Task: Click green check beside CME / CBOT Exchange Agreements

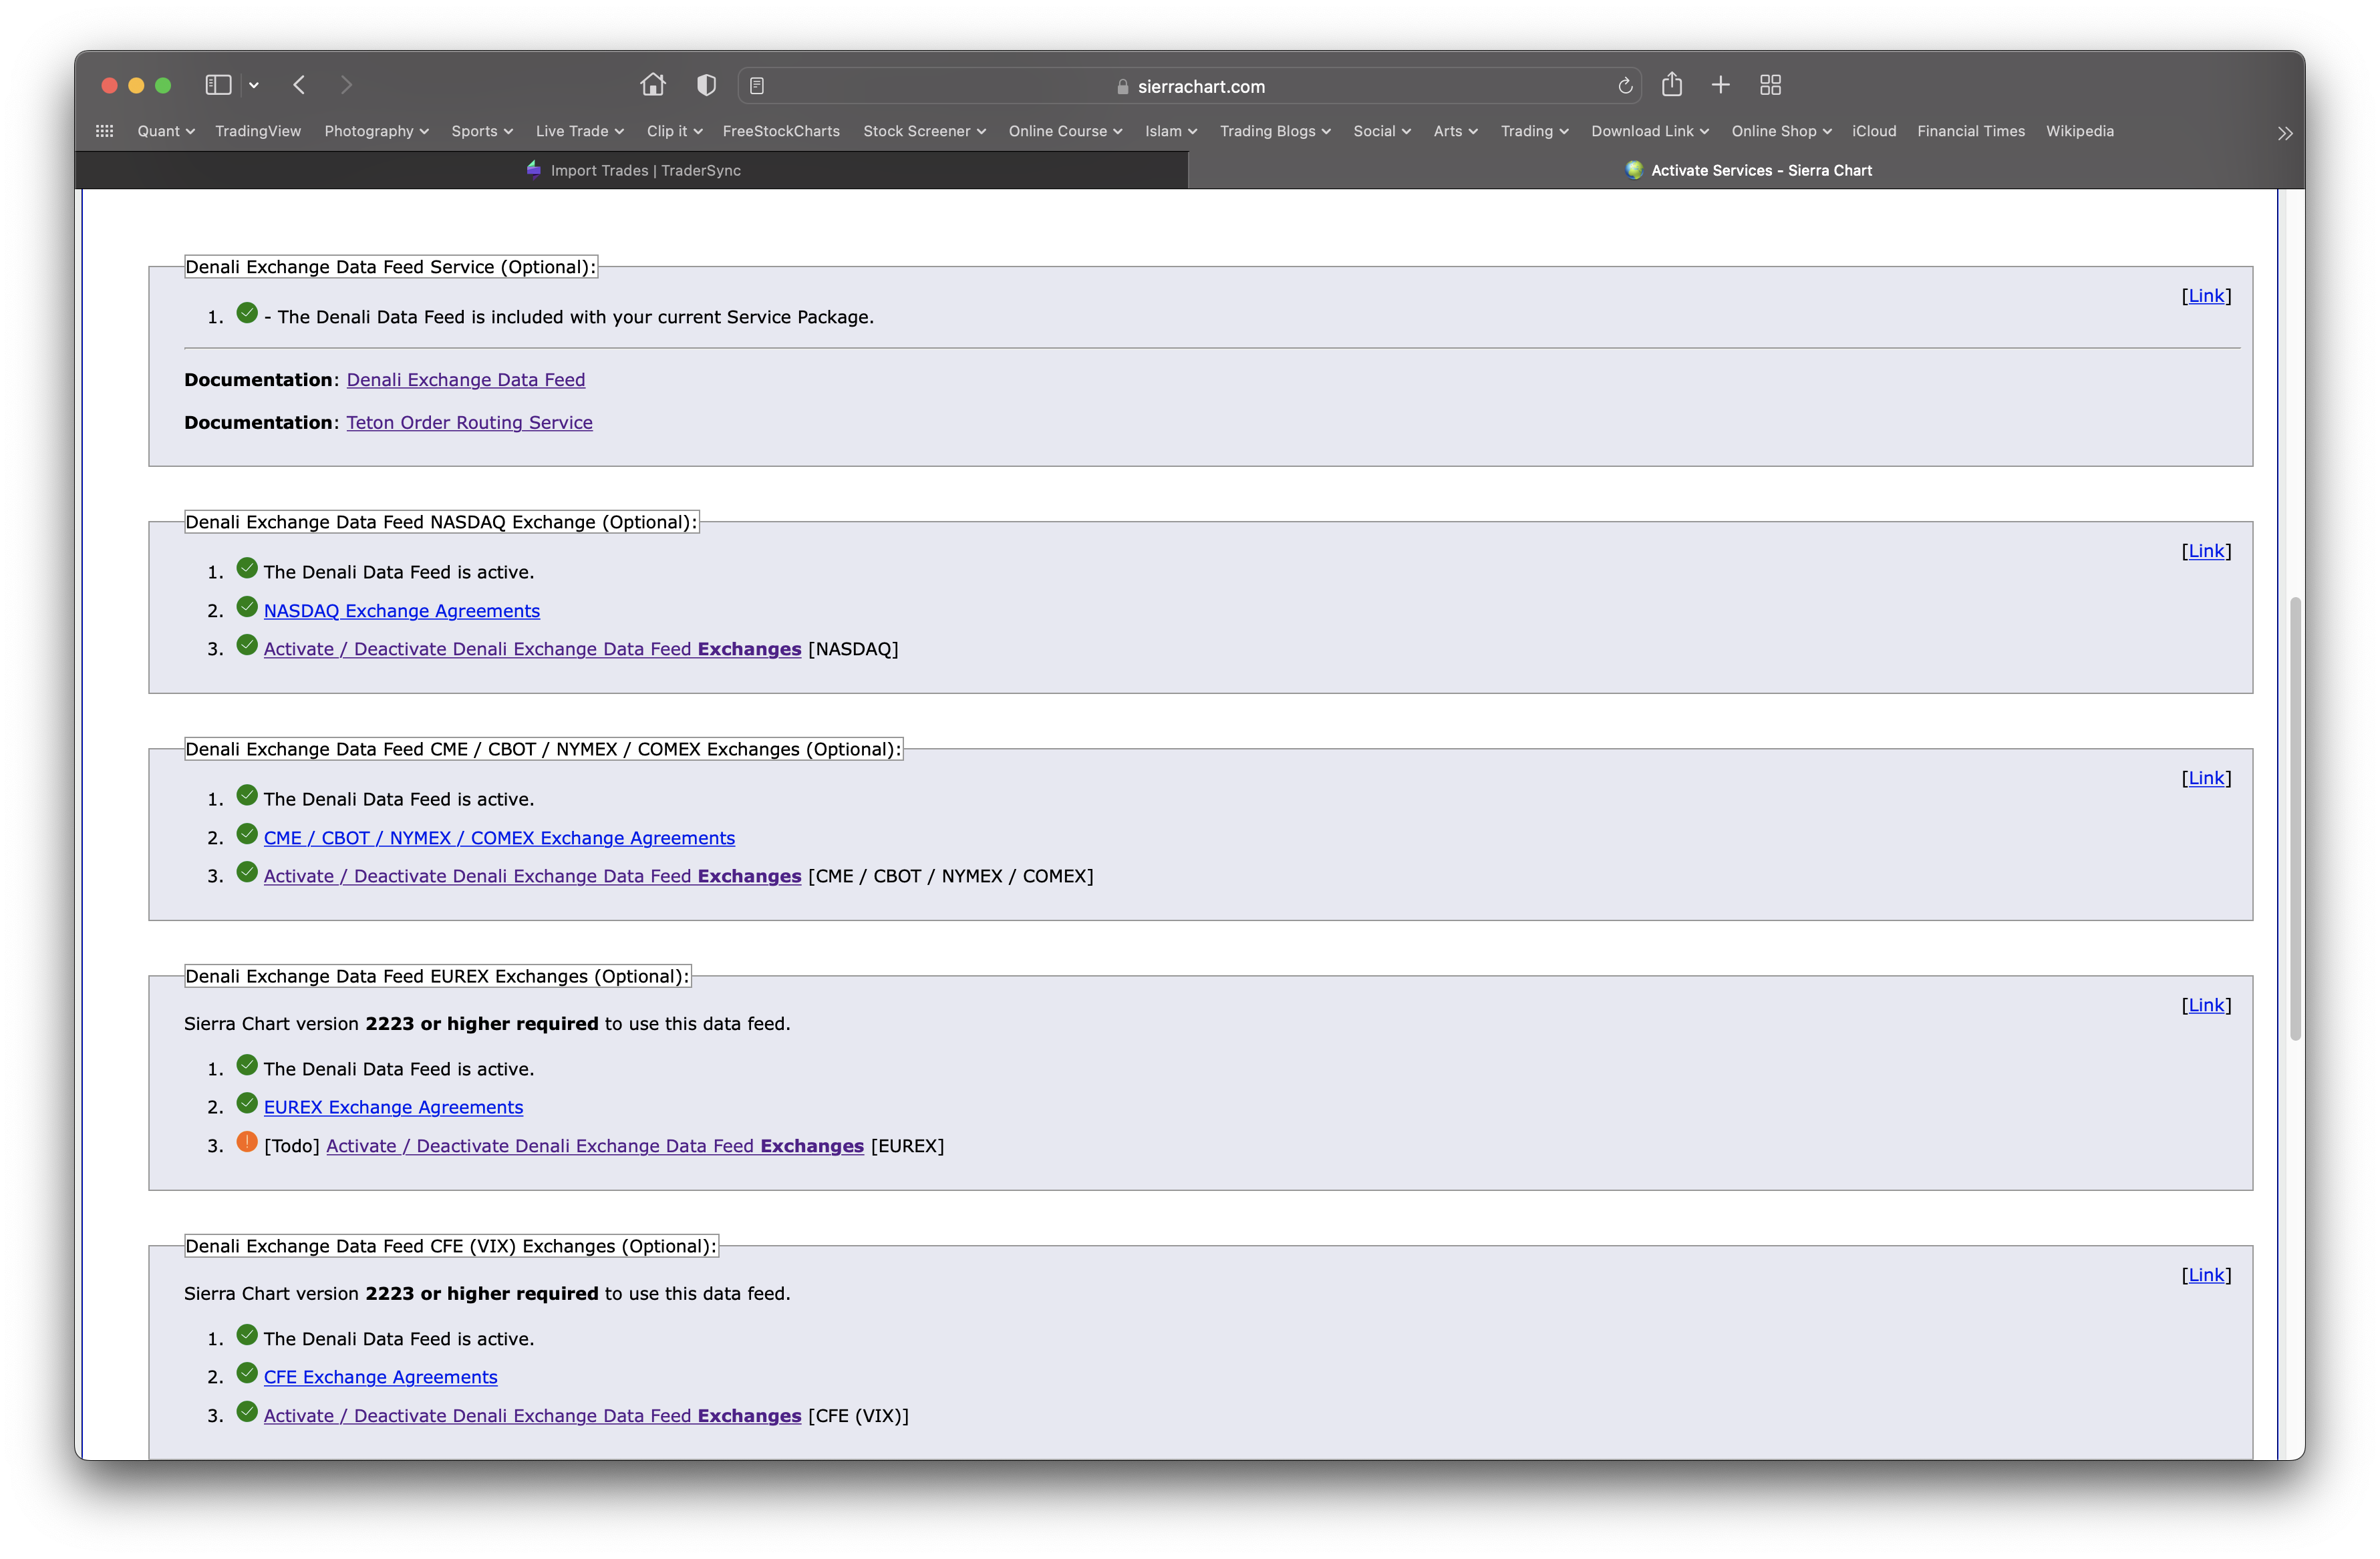Action: pyautogui.click(x=247, y=834)
